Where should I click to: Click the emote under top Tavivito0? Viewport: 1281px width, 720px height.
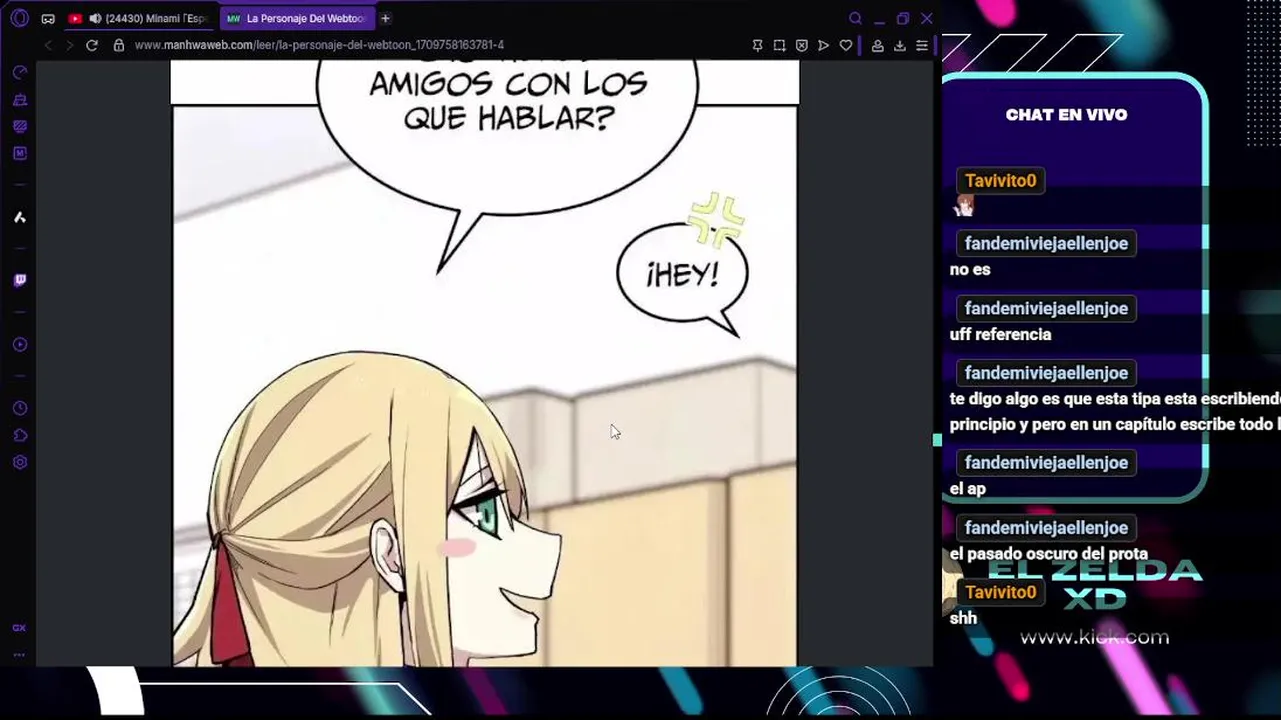point(964,206)
